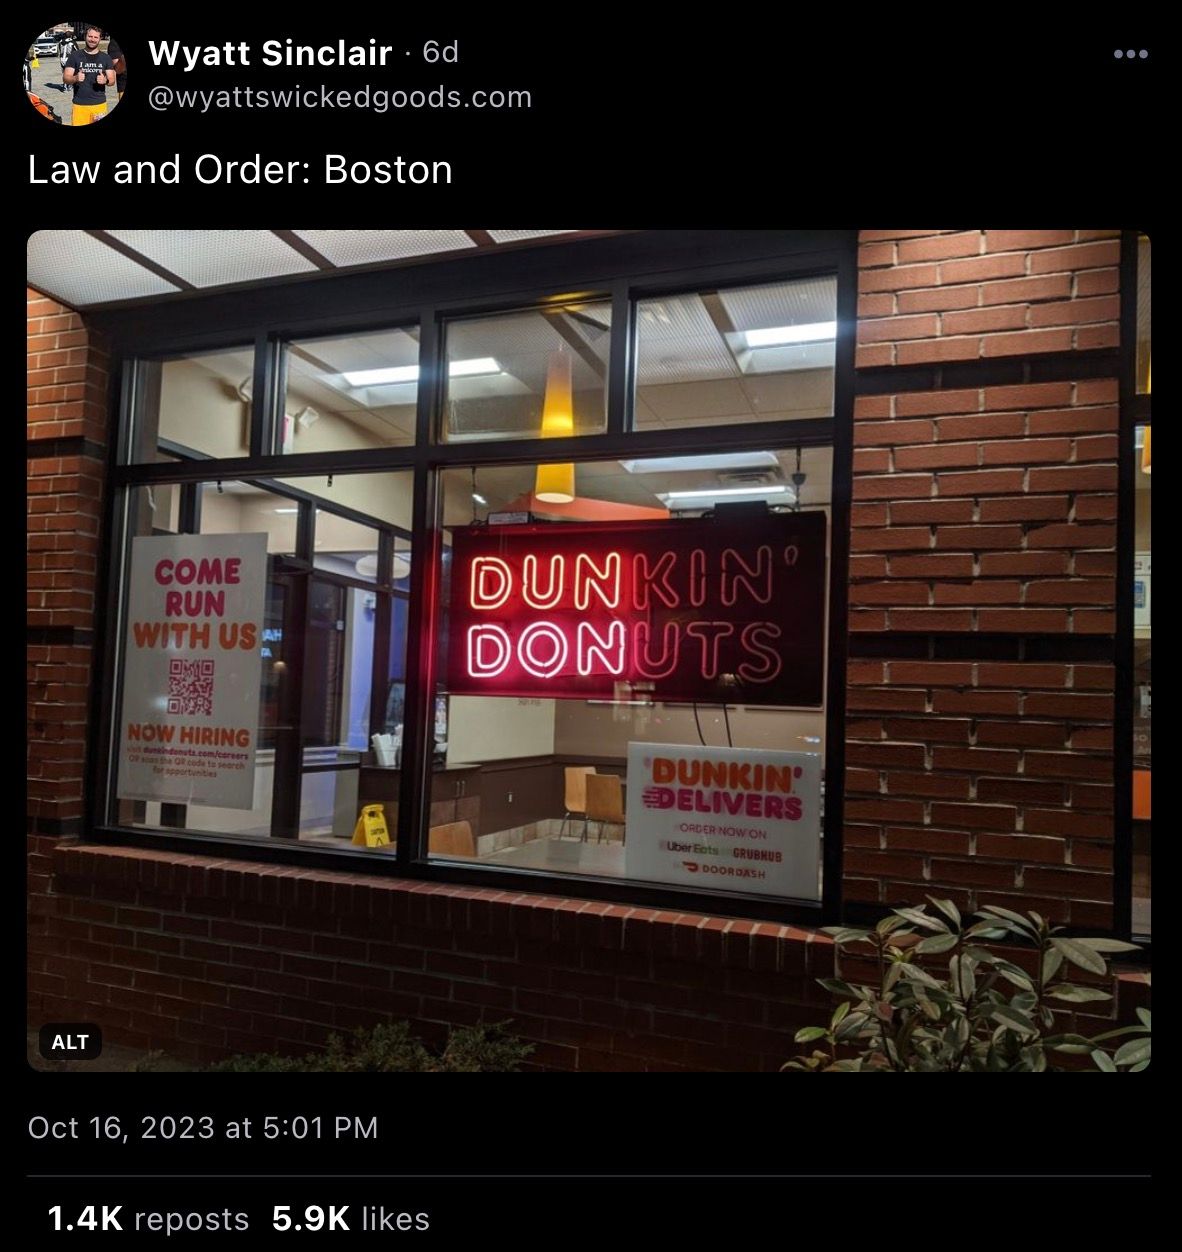Click the brick wall right of the window
This screenshot has width=1182, height=1252.
point(985,570)
